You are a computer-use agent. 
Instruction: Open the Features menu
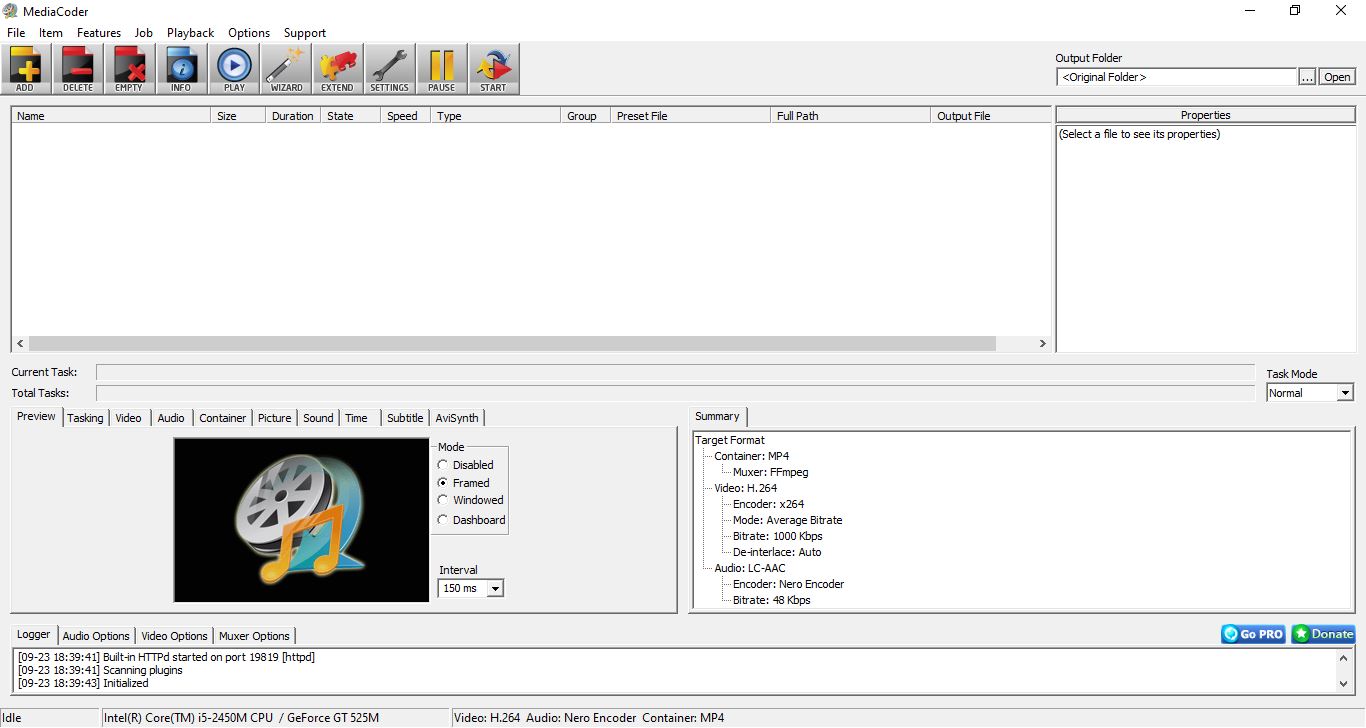[99, 33]
